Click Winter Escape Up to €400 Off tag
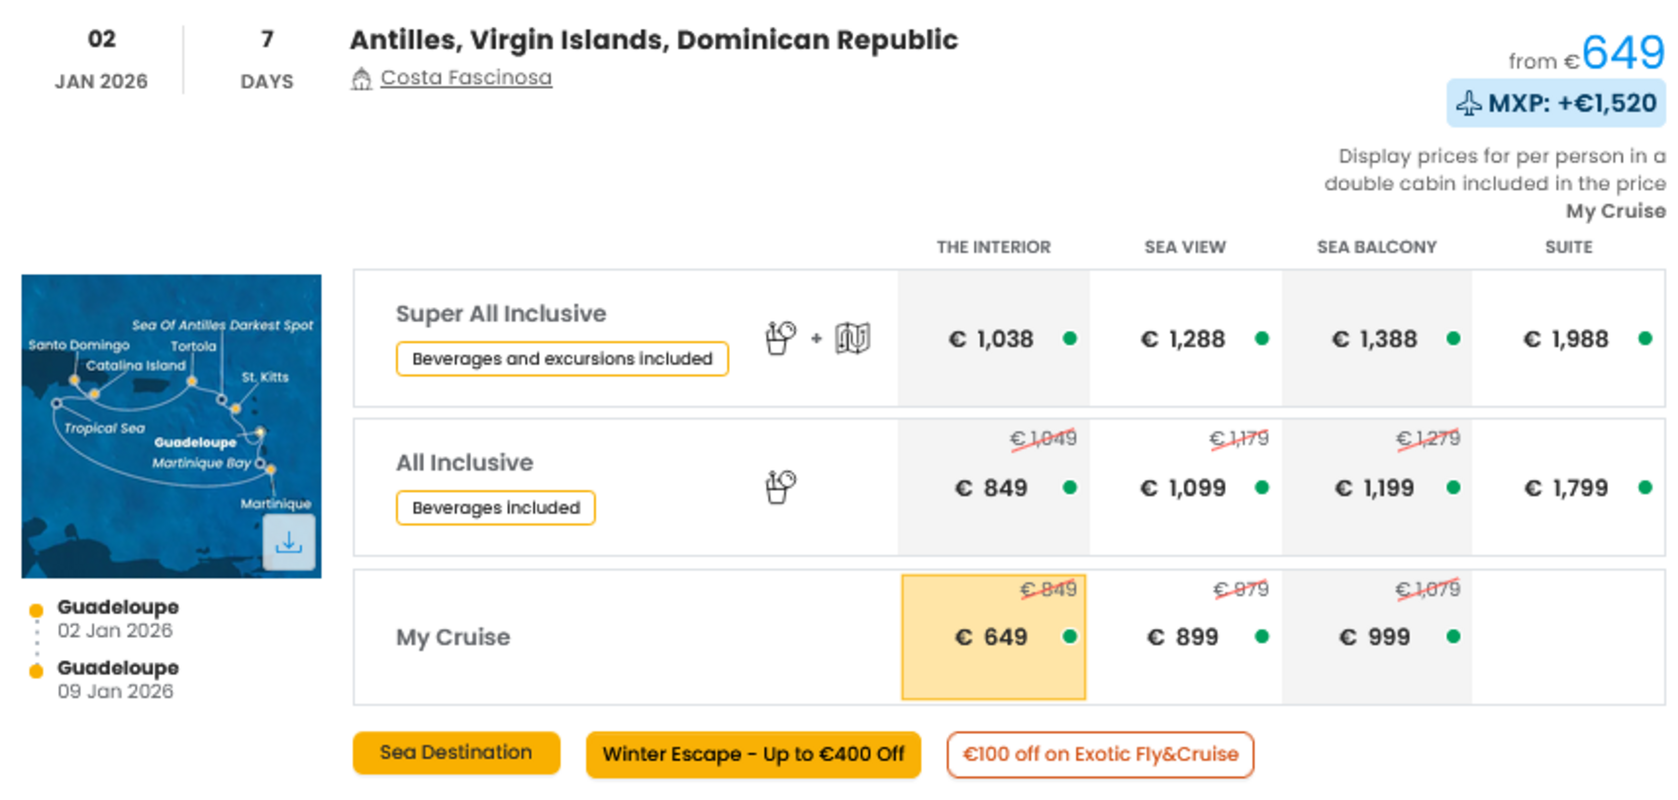The image size is (1678, 800). click(x=753, y=754)
